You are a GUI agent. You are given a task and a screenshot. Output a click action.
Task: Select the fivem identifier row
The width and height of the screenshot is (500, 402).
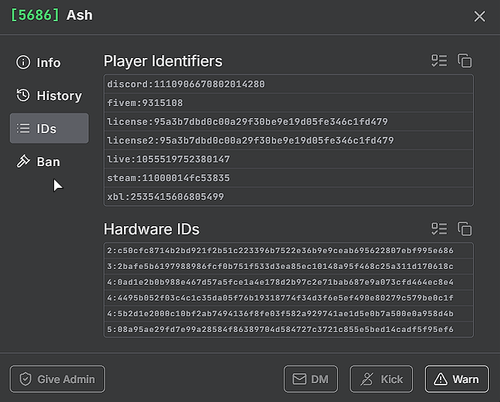pyautogui.click(x=289, y=103)
